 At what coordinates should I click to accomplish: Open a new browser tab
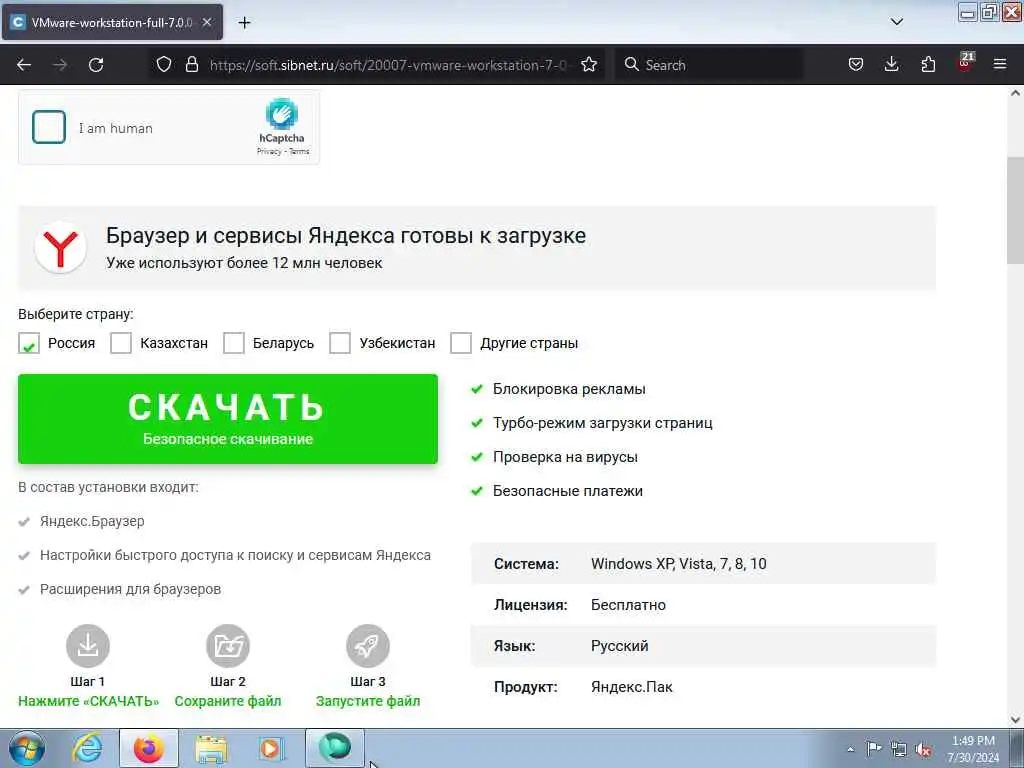coord(244,23)
